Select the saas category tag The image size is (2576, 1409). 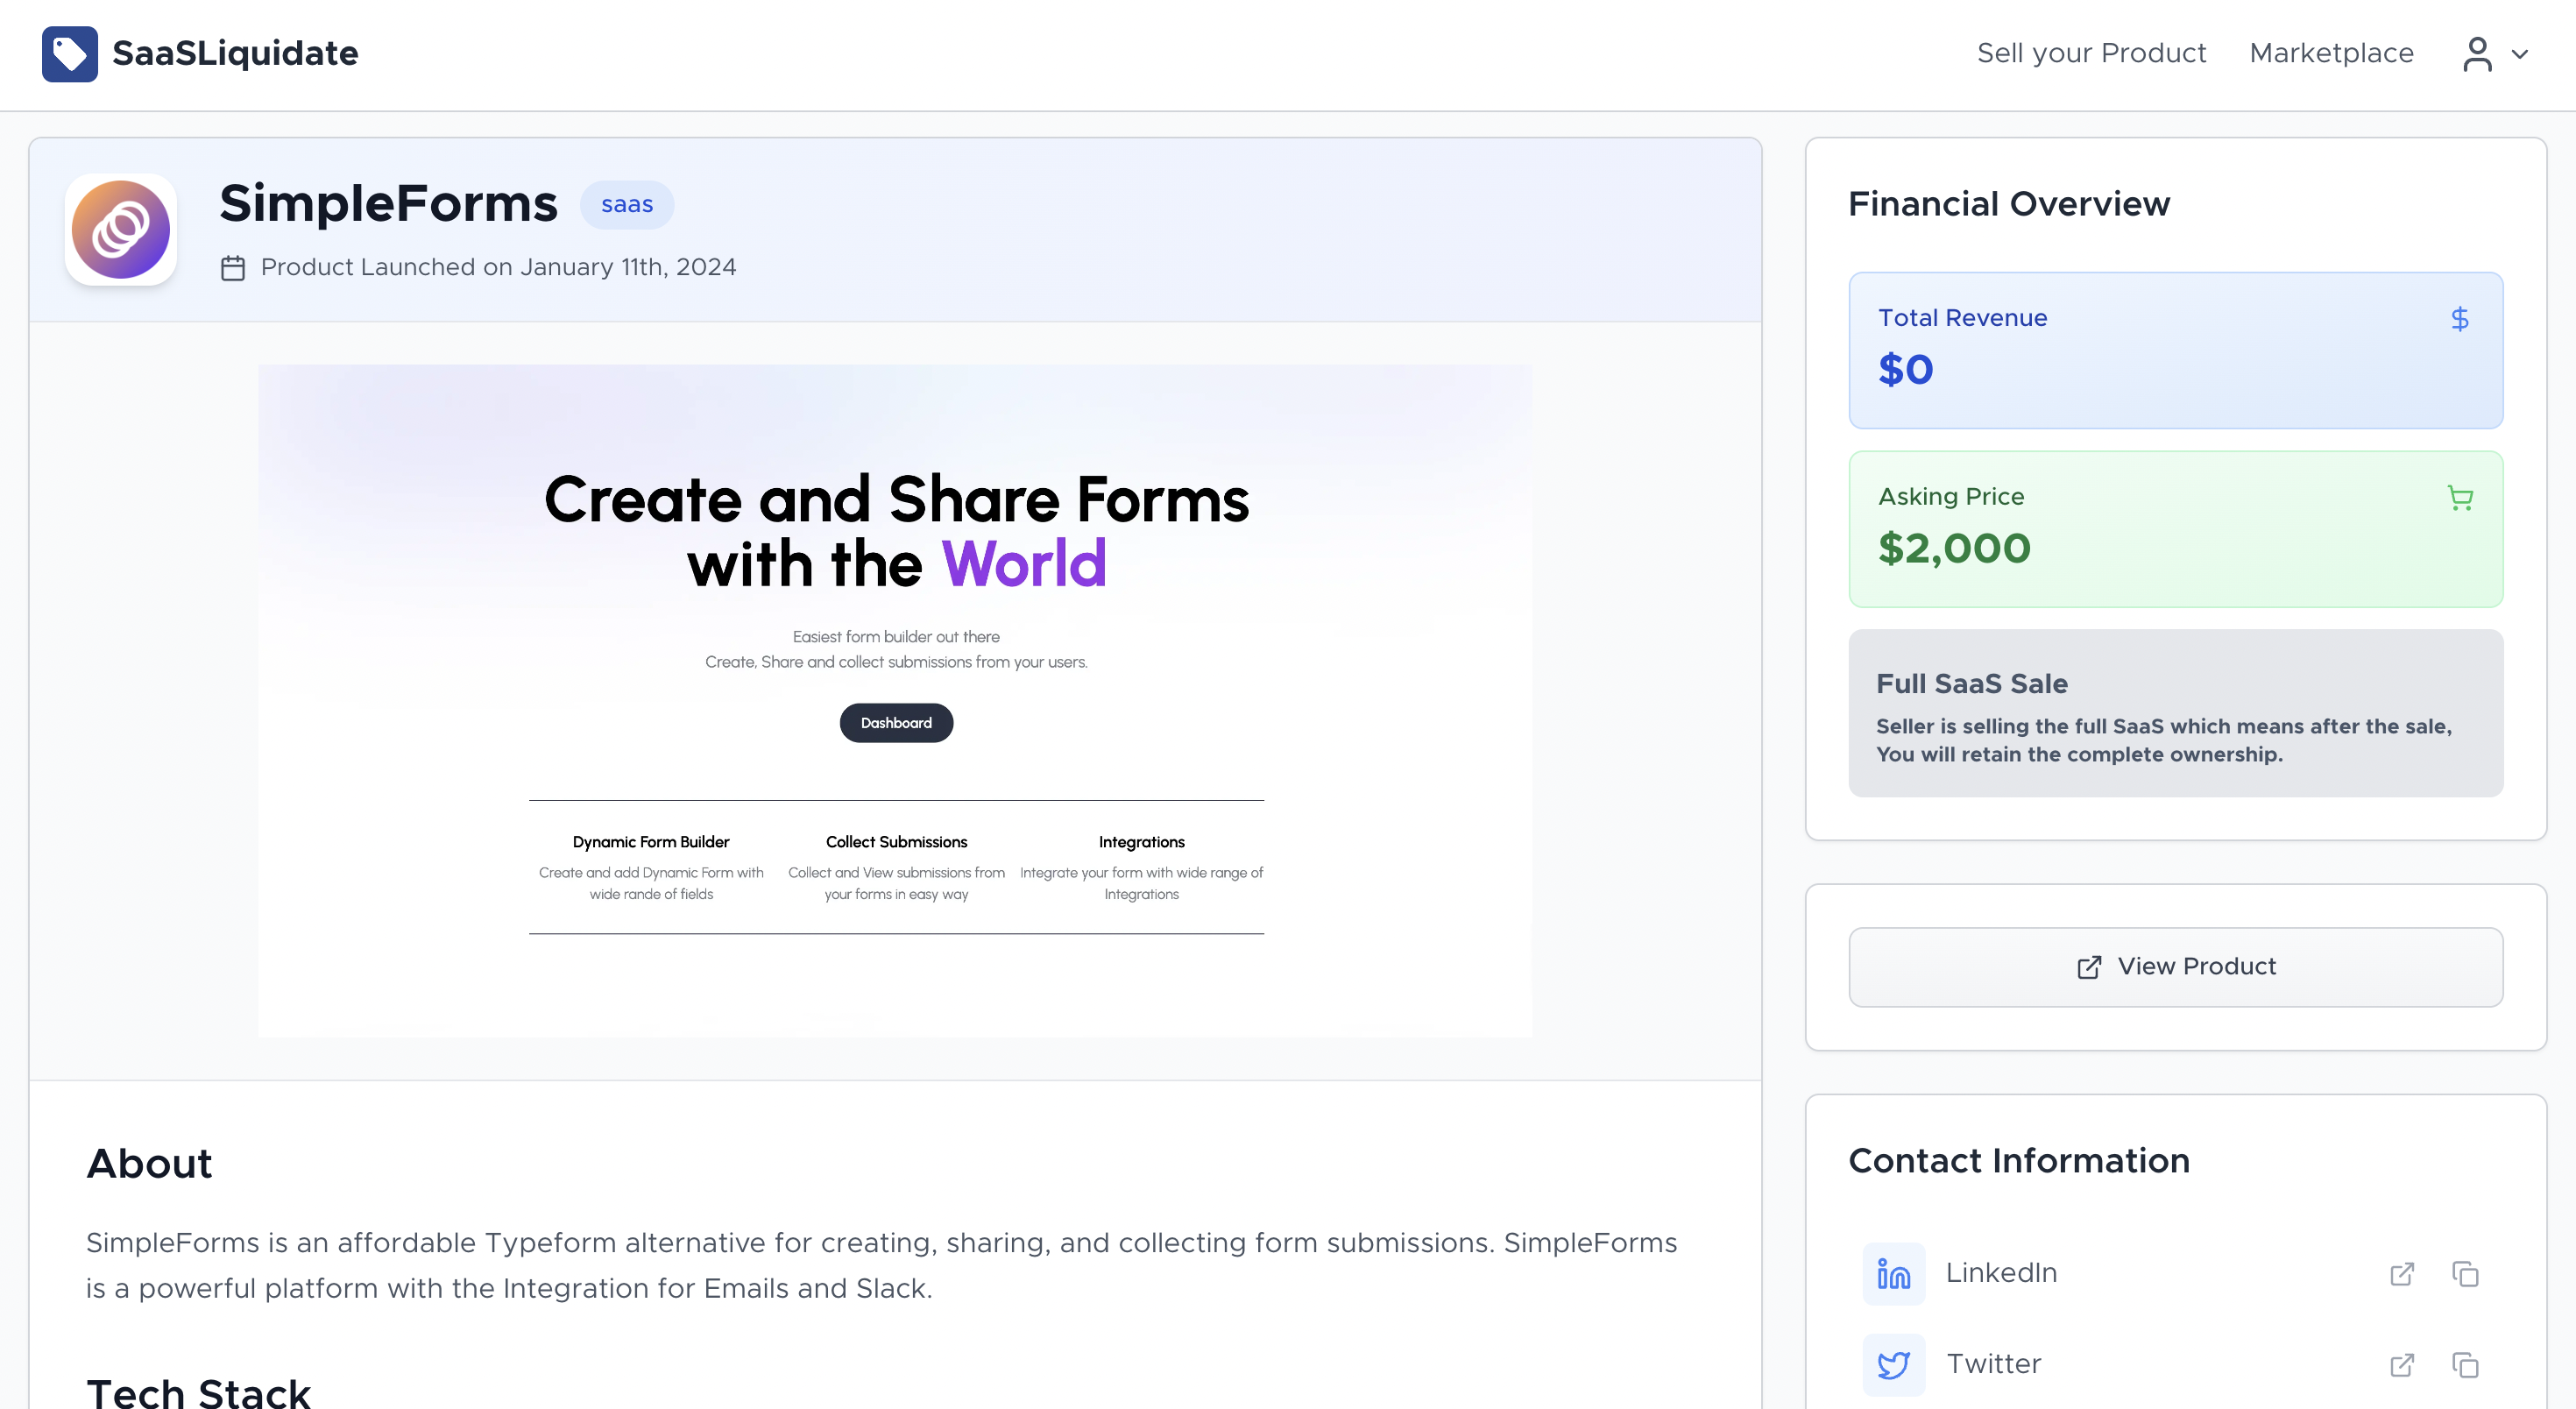coord(627,205)
